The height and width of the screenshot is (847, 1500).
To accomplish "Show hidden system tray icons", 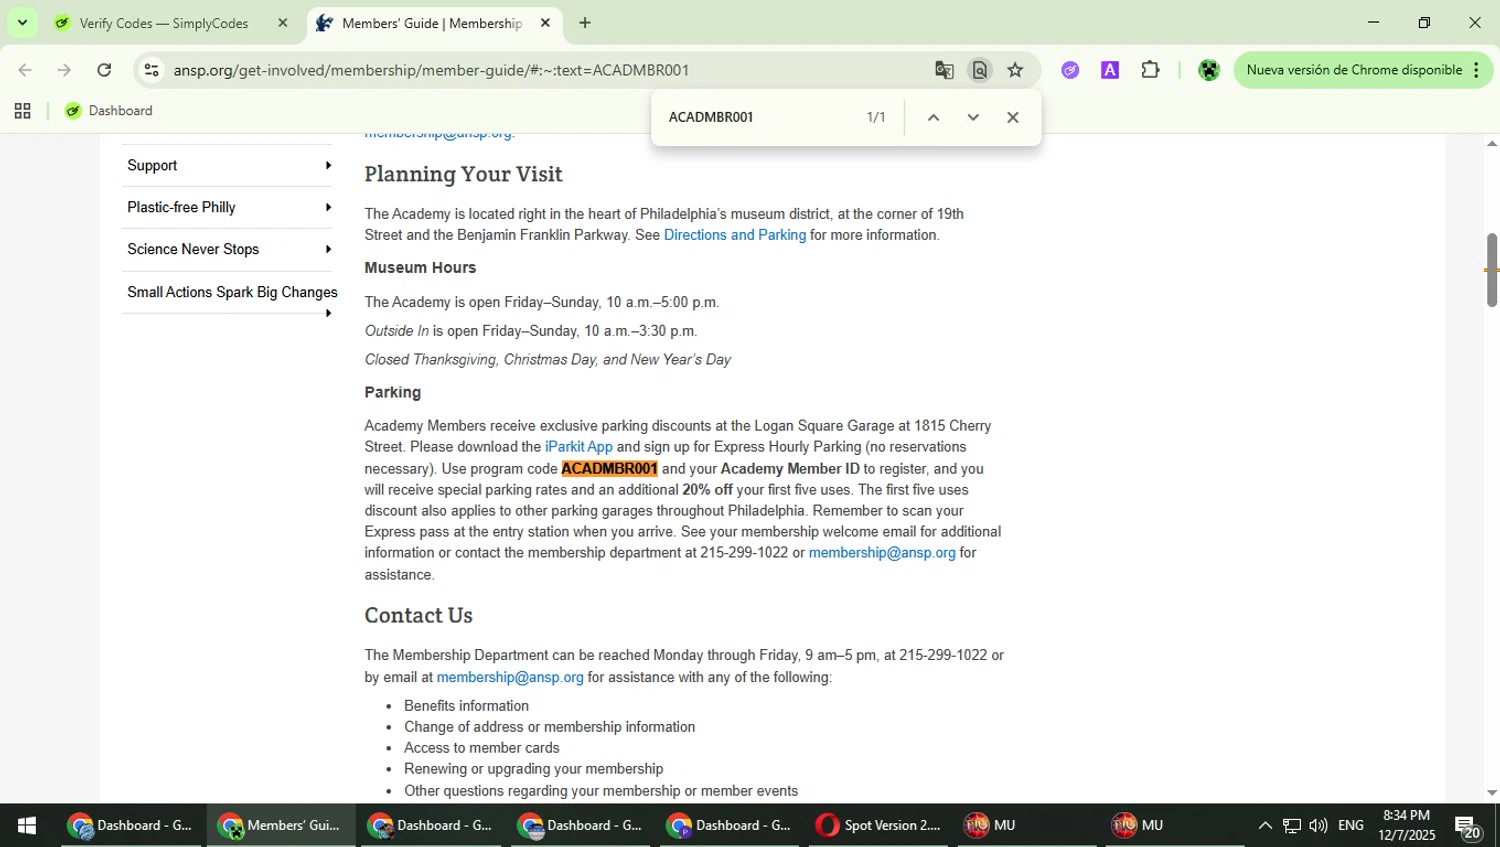I will pos(1265,826).
